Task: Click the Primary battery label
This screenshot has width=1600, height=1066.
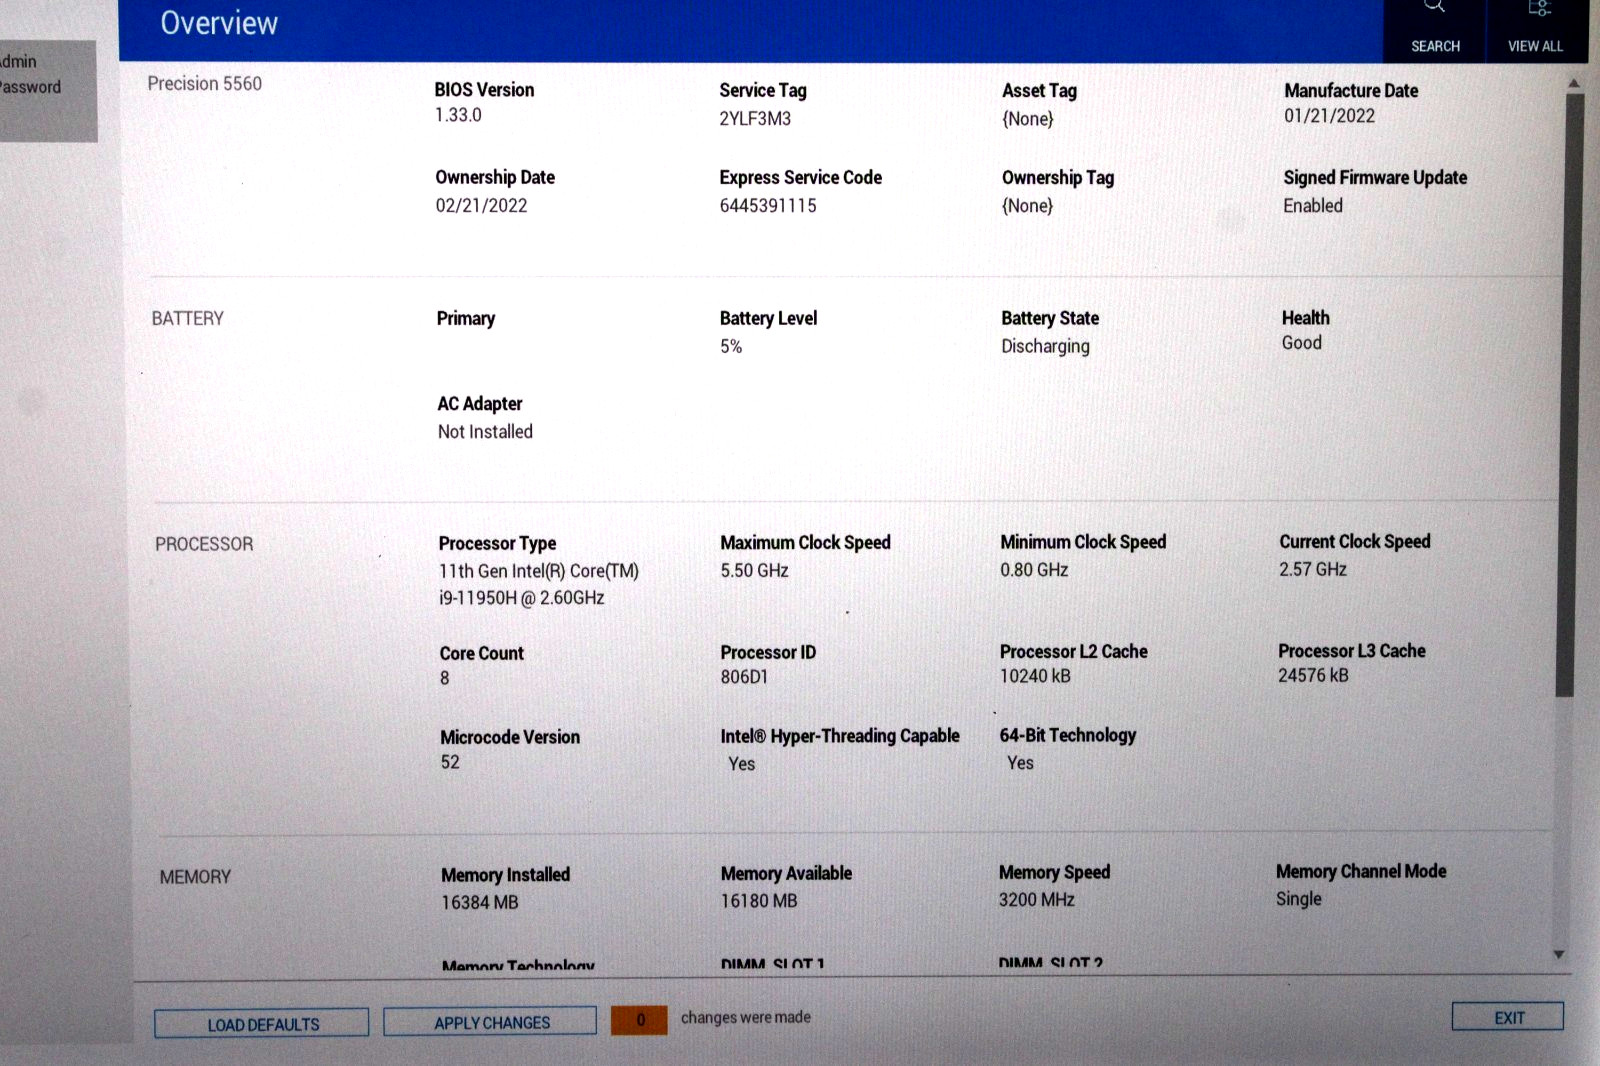Action: 465,318
